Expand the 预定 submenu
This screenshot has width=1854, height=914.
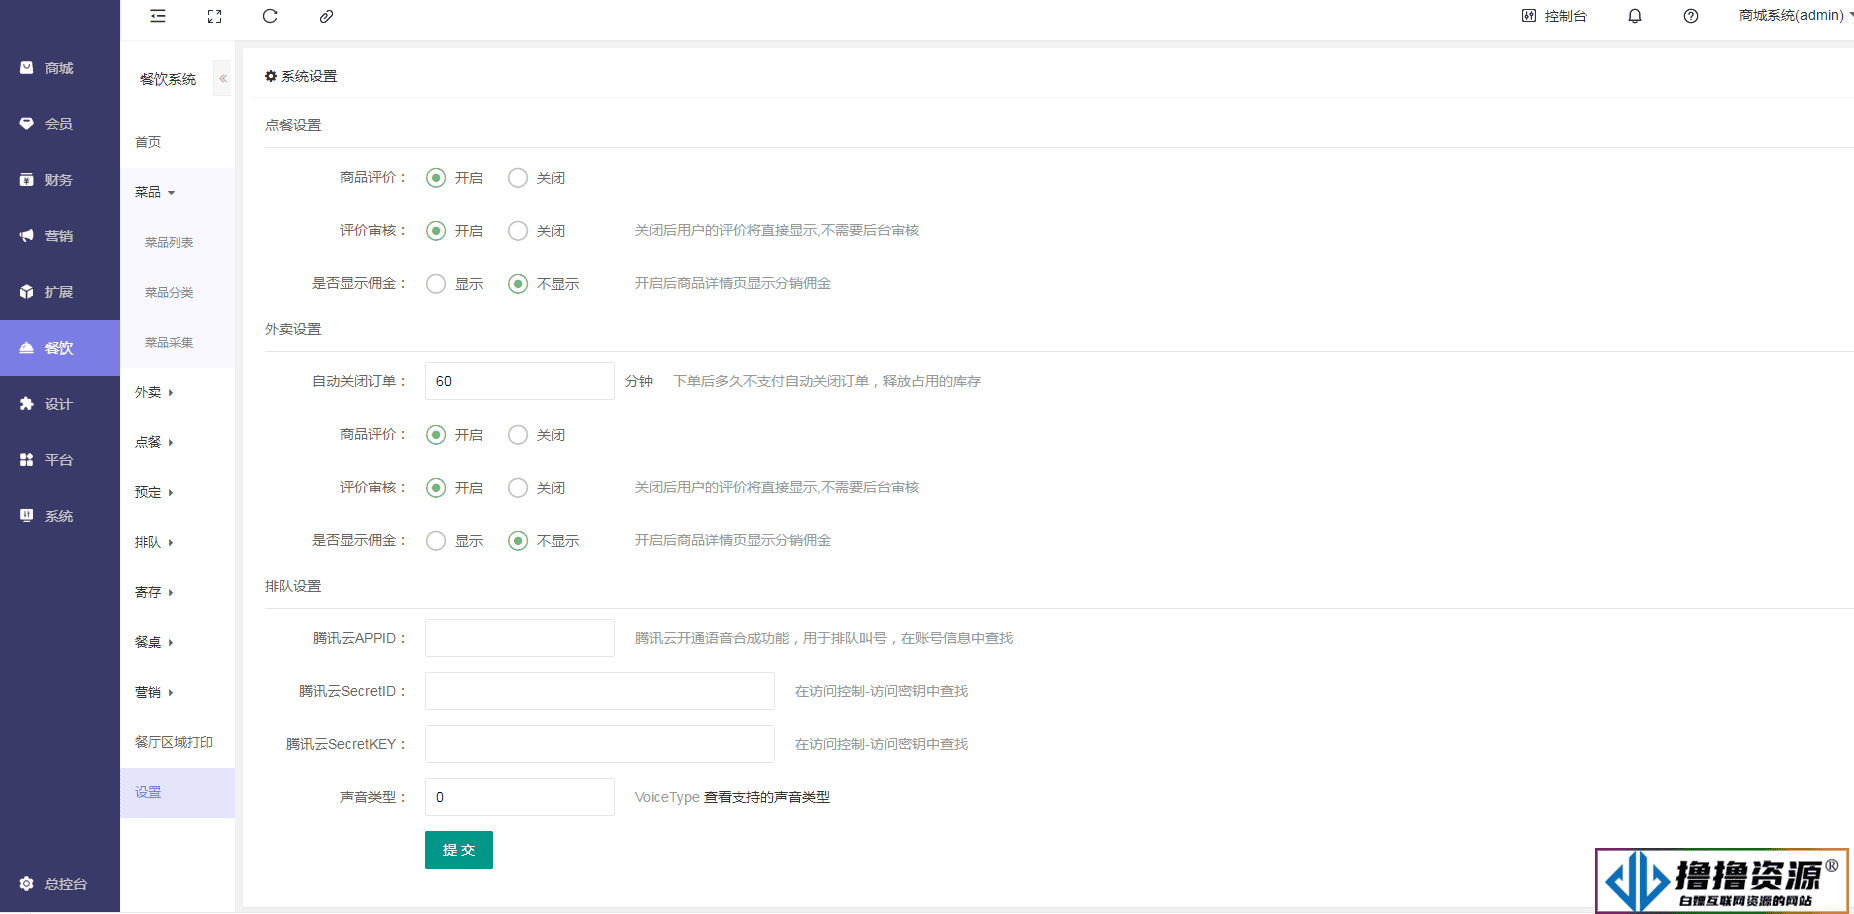[x=177, y=492]
